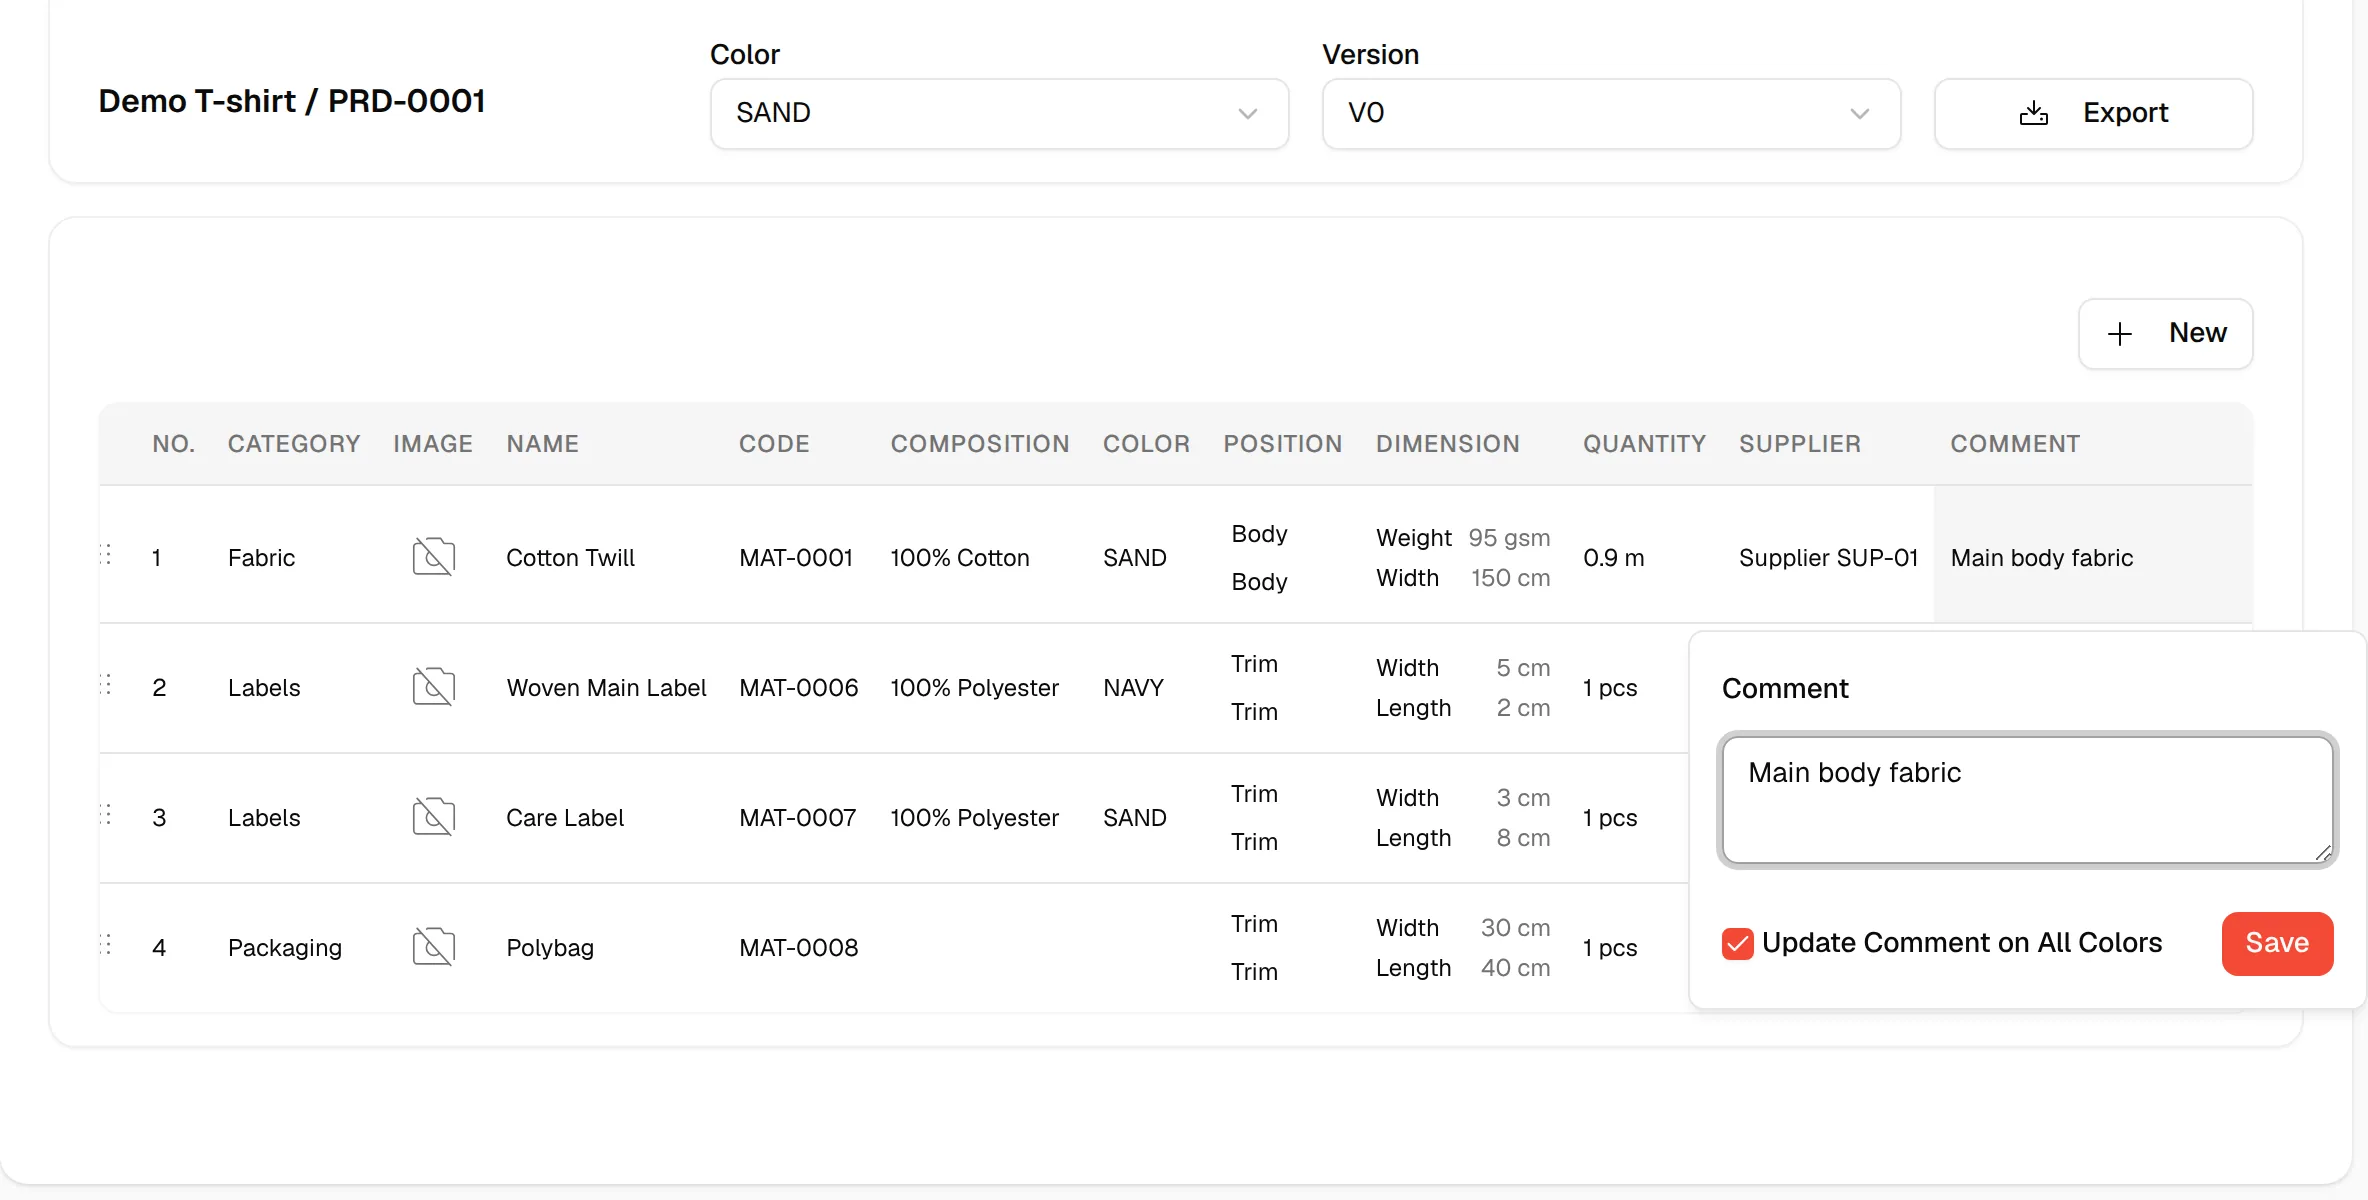Click the Export button label
Viewport: 2368px width, 1200px height.
(x=2125, y=113)
